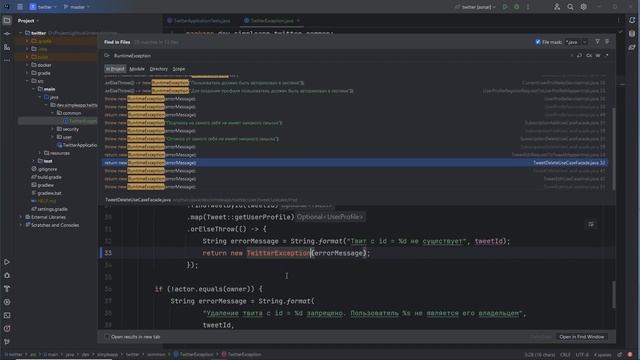
Task: Open Terminal tool window icon
Action: [7, 316]
